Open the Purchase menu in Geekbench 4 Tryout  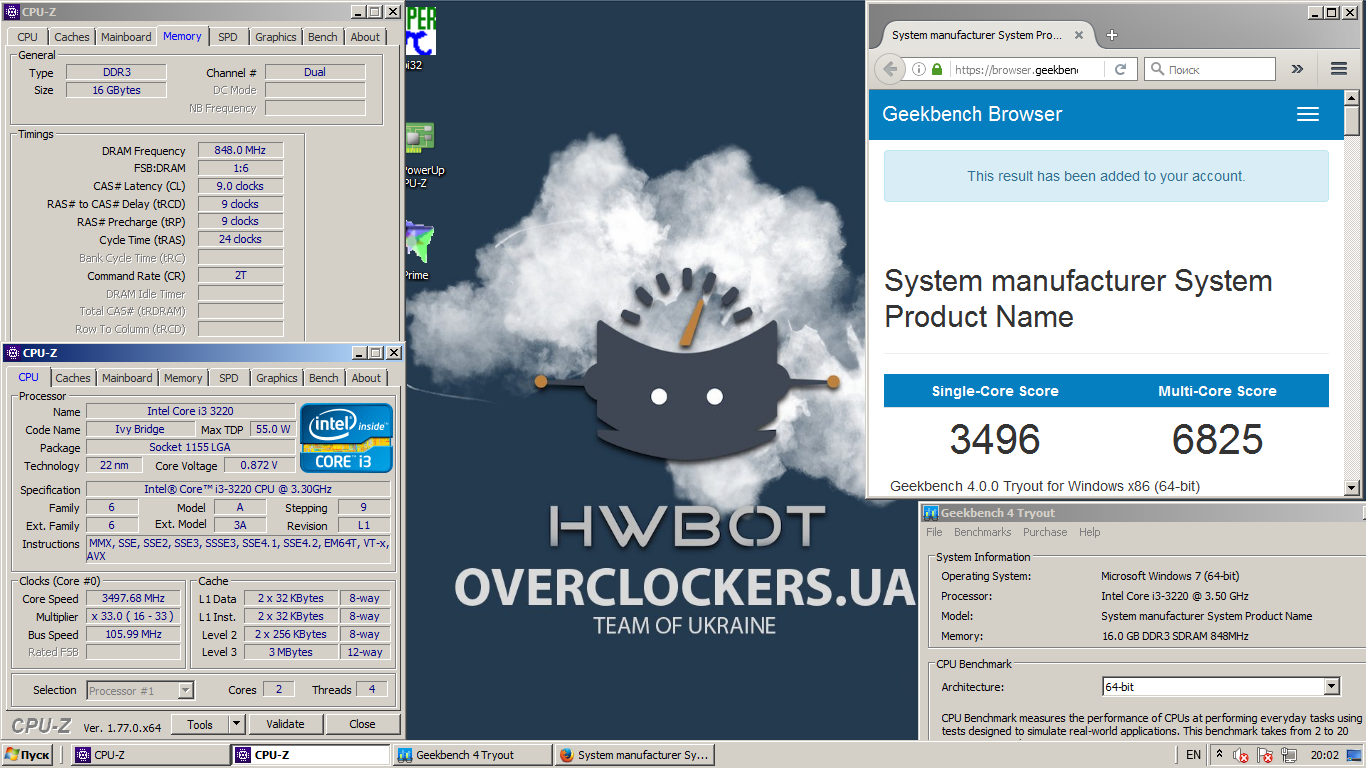click(x=1045, y=532)
